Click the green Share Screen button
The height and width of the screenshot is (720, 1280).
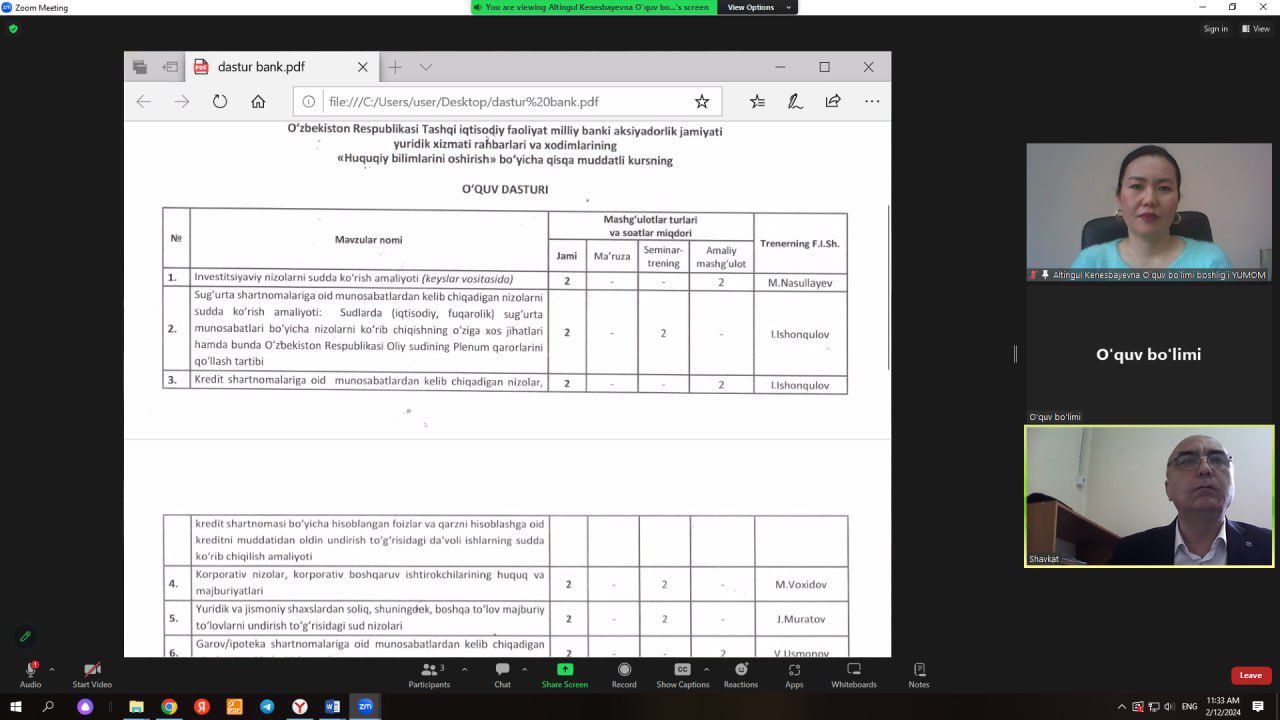pyautogui.click(x=564, y=674)
